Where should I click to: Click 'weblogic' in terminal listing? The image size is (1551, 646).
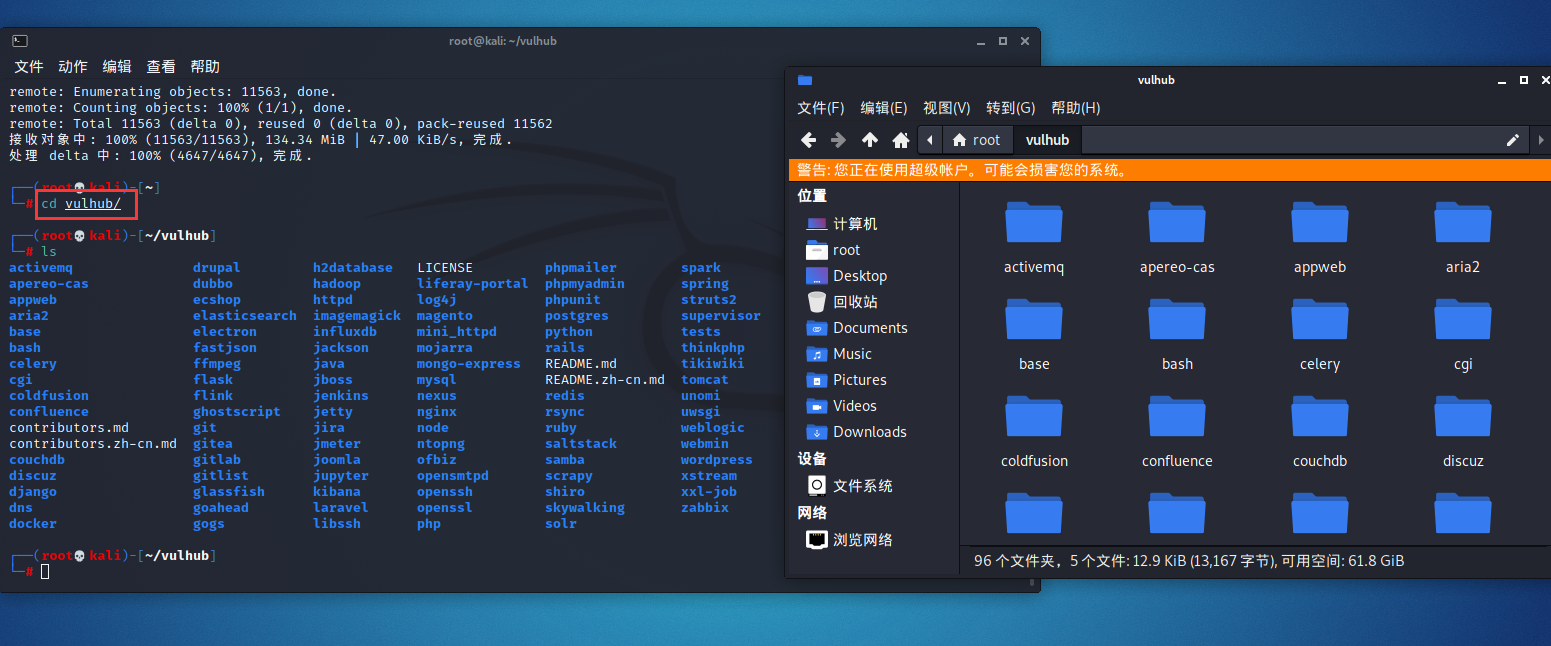pos(713,427)
